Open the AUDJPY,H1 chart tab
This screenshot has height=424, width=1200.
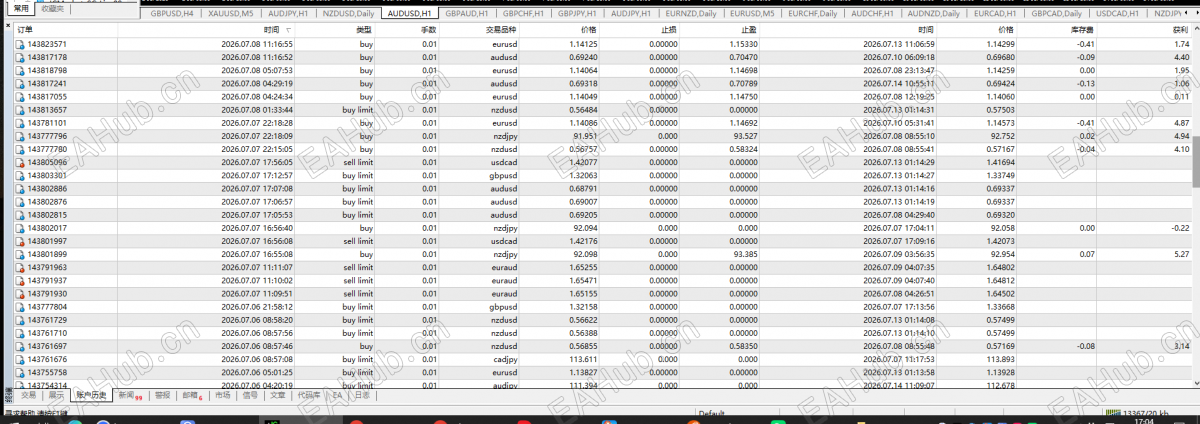point(290,14)
